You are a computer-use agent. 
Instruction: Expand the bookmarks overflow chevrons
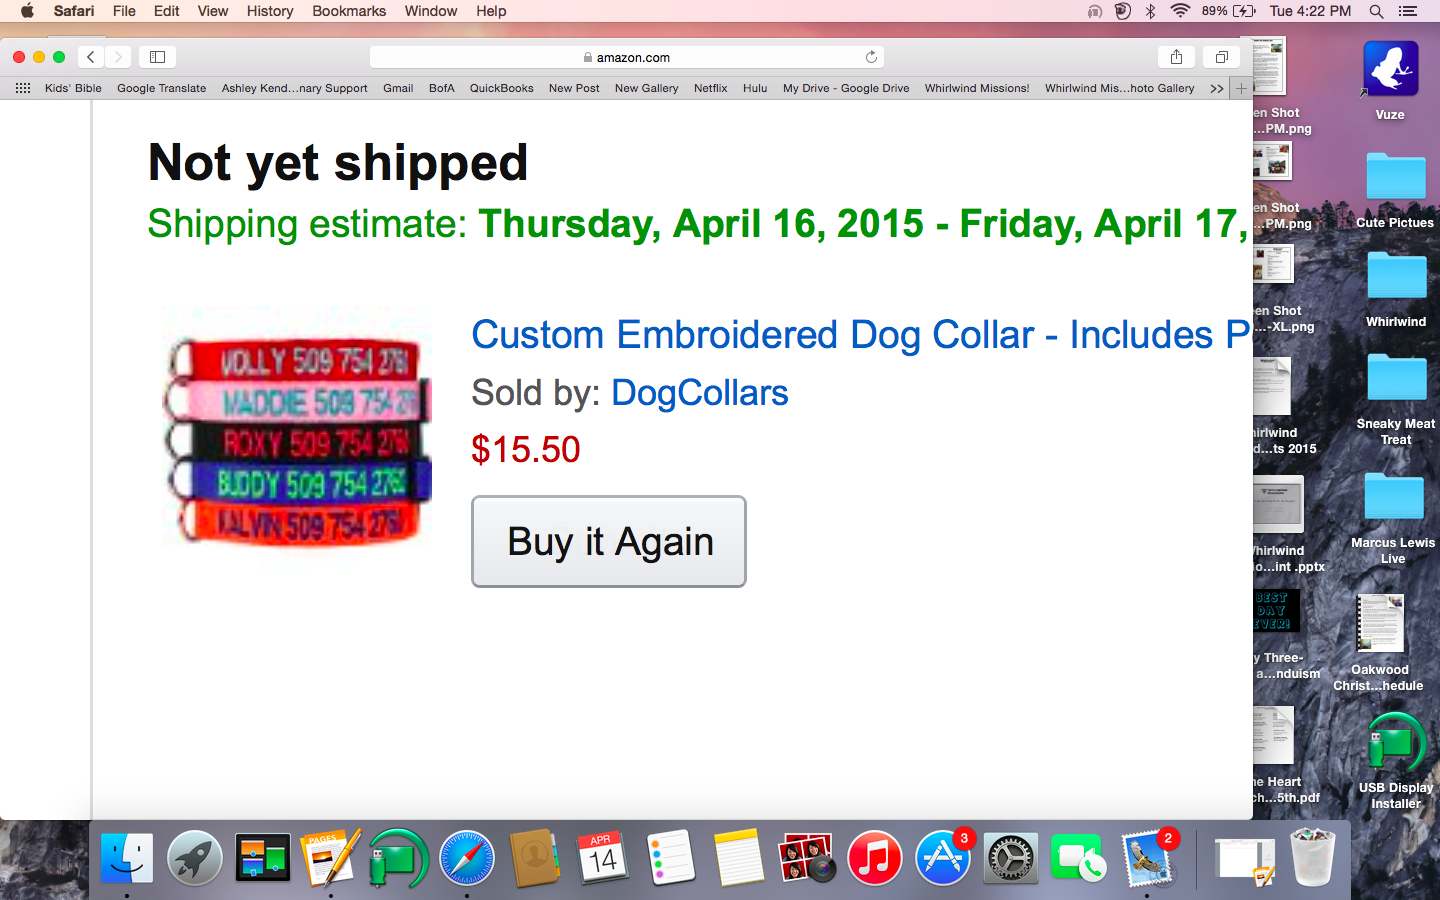point(1216,88)
